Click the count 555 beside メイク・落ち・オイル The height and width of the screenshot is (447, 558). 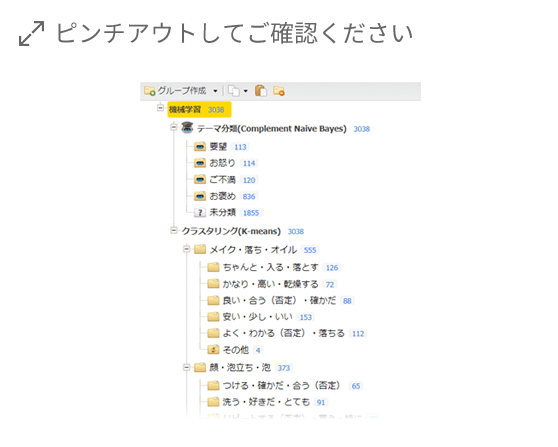pos(310,250)
